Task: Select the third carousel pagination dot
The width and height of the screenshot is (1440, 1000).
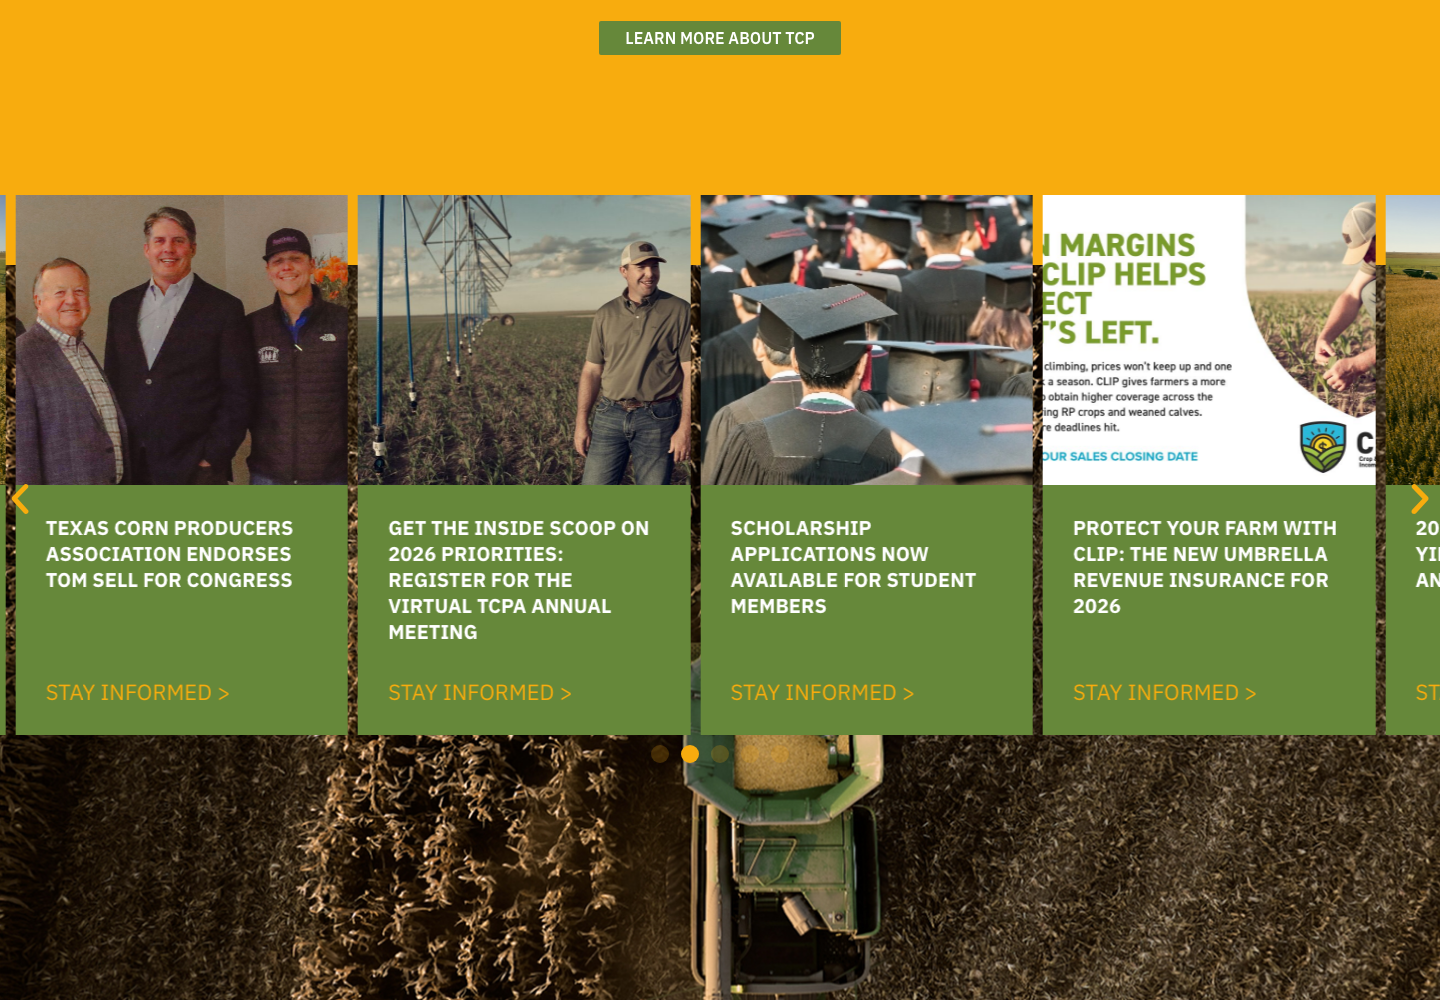Action: pos(720,754)
